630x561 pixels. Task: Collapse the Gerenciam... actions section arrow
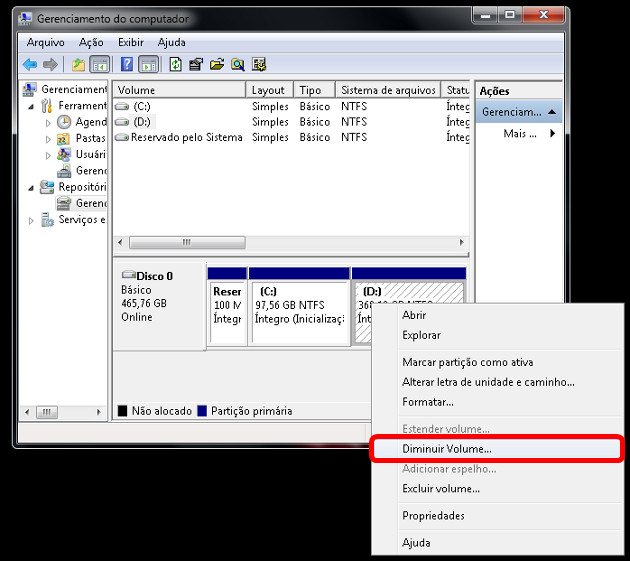552,112
